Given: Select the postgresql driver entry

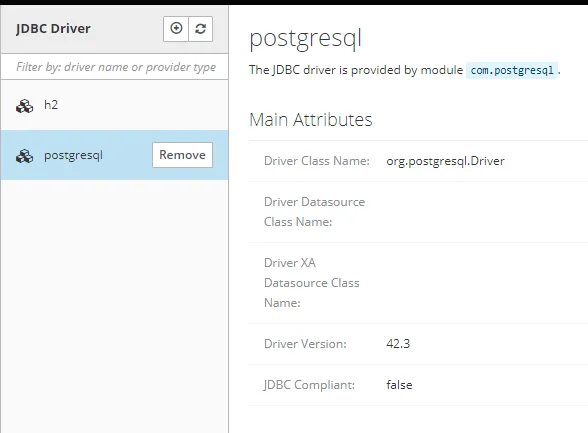Looking at the screenshot, I should pyautogui.click(x=114, y=155).
